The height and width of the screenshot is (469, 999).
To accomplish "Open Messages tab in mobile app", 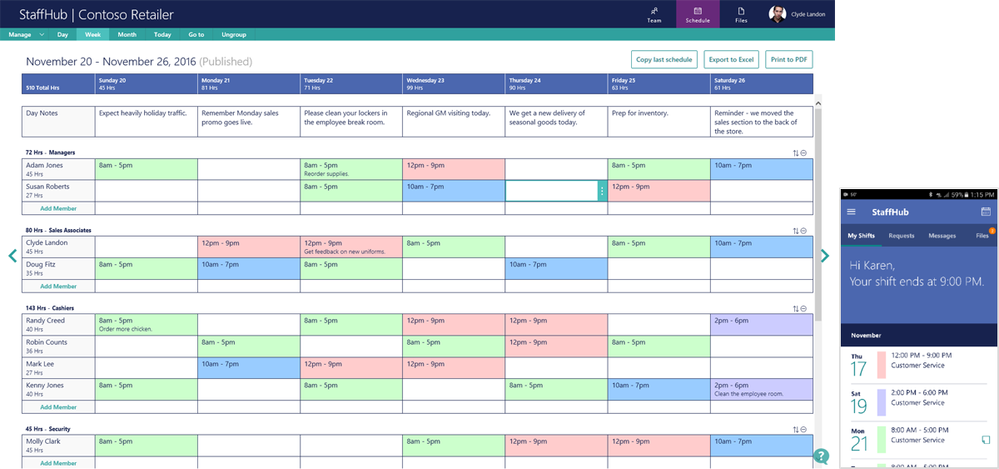I will pos(942,236).
